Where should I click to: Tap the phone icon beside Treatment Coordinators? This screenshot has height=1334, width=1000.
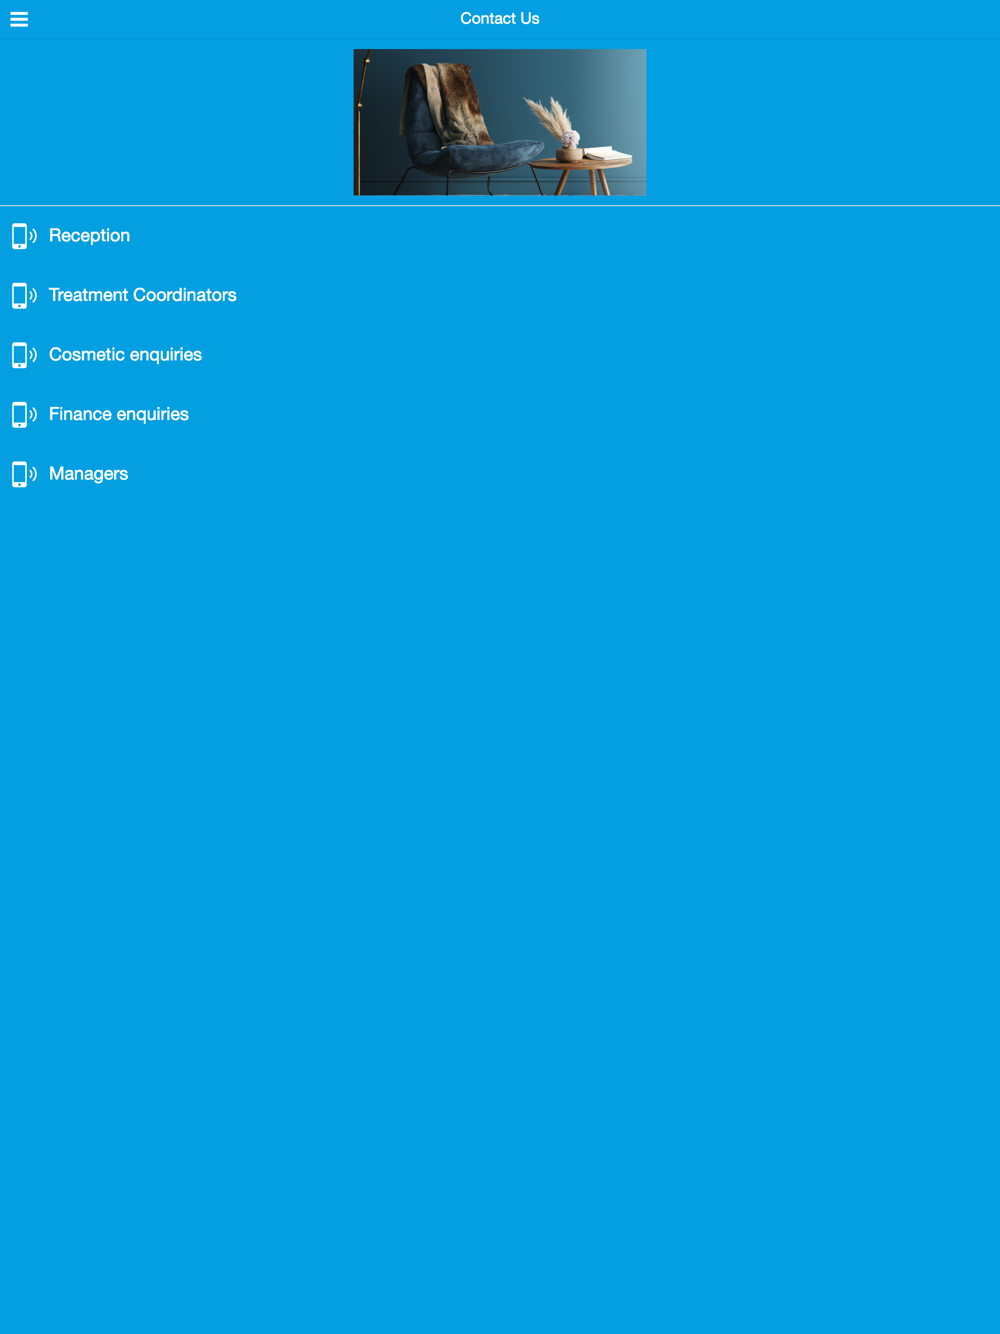[x=24, y=295]
